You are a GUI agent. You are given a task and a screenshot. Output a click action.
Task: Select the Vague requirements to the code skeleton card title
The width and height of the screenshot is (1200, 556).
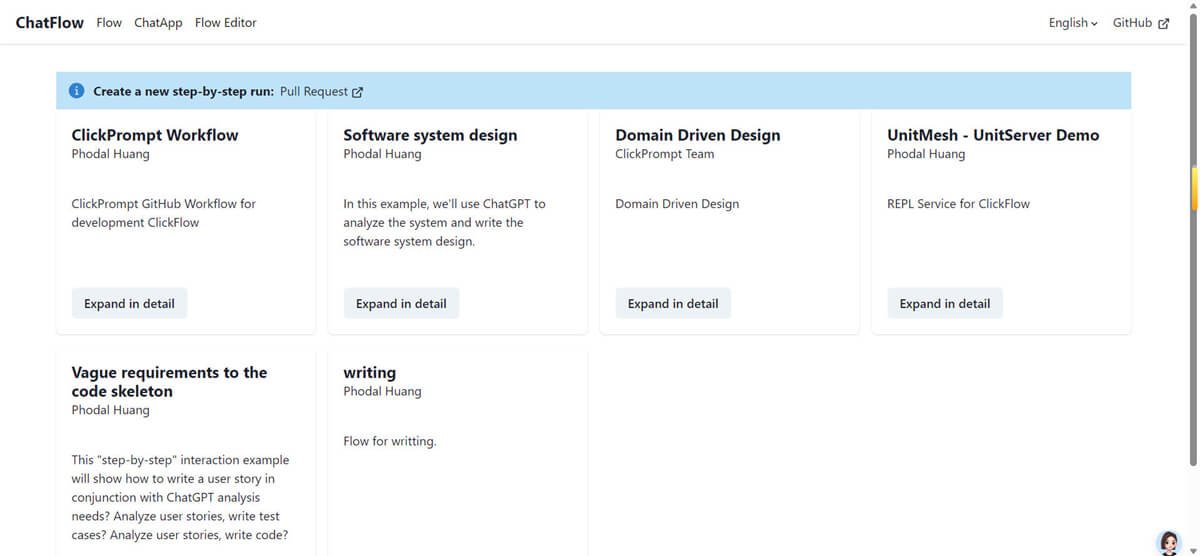pos(169,382)
